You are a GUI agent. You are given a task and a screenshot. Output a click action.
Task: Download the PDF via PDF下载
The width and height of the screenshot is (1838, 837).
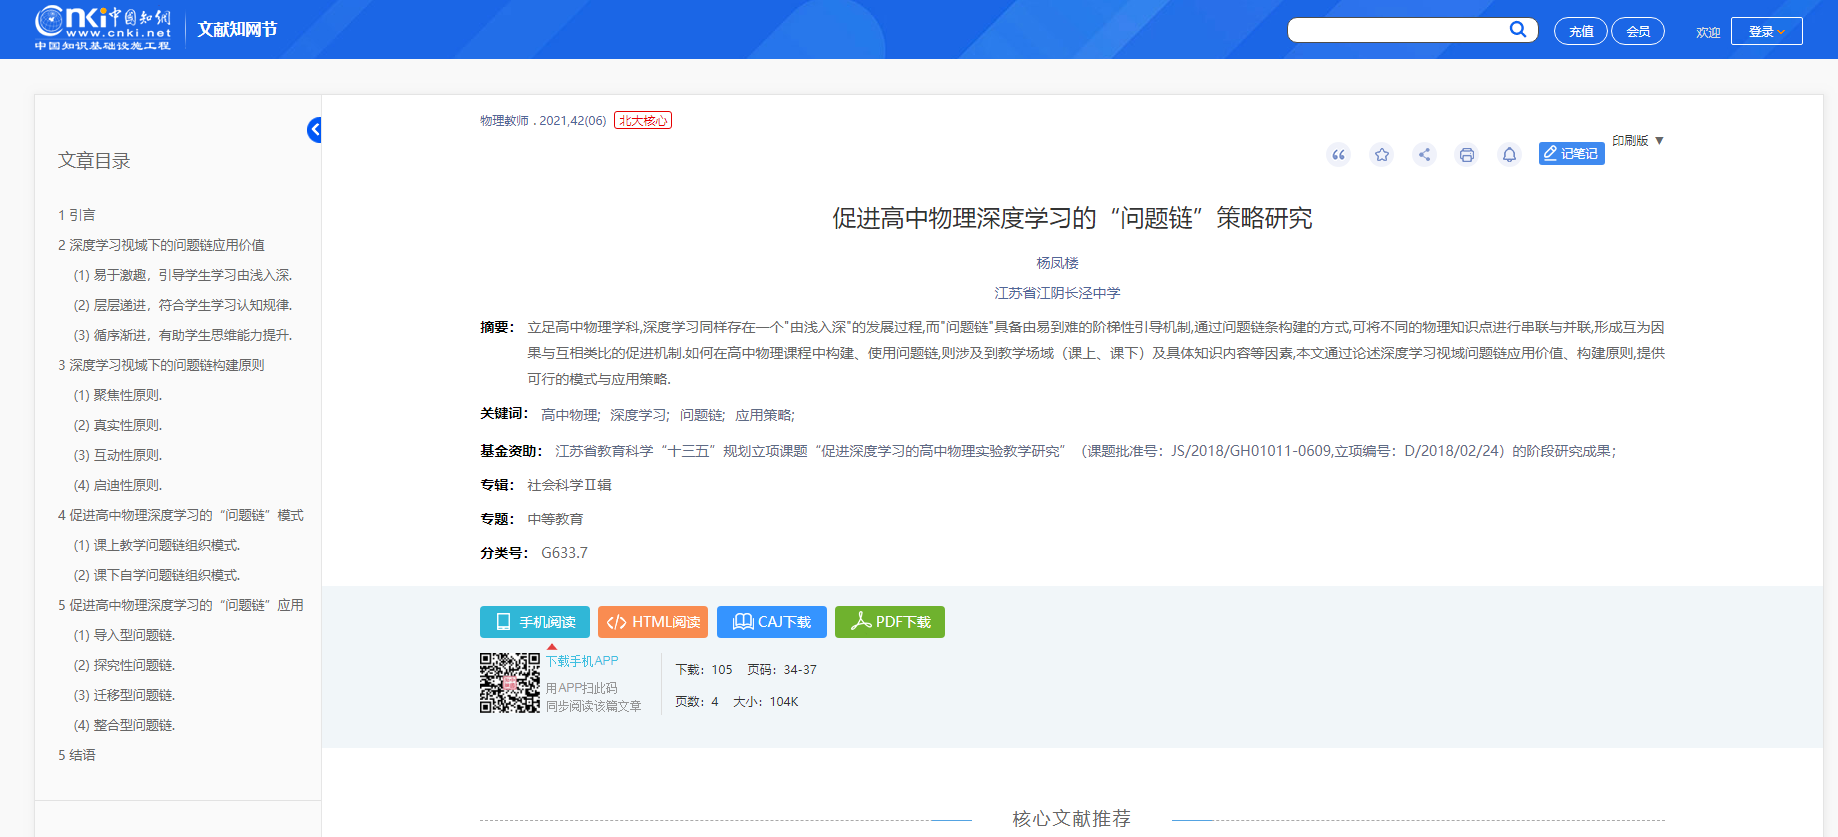coord(889,622)
